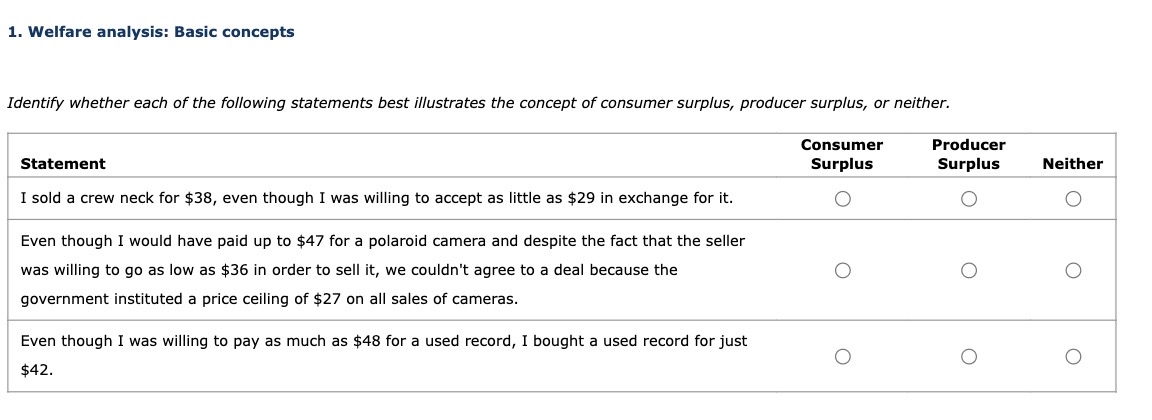This screenshot has width=1152, height=420.
Task: Select Producer Surplus for the polaroid camera statement
Action: pos(968,271)
